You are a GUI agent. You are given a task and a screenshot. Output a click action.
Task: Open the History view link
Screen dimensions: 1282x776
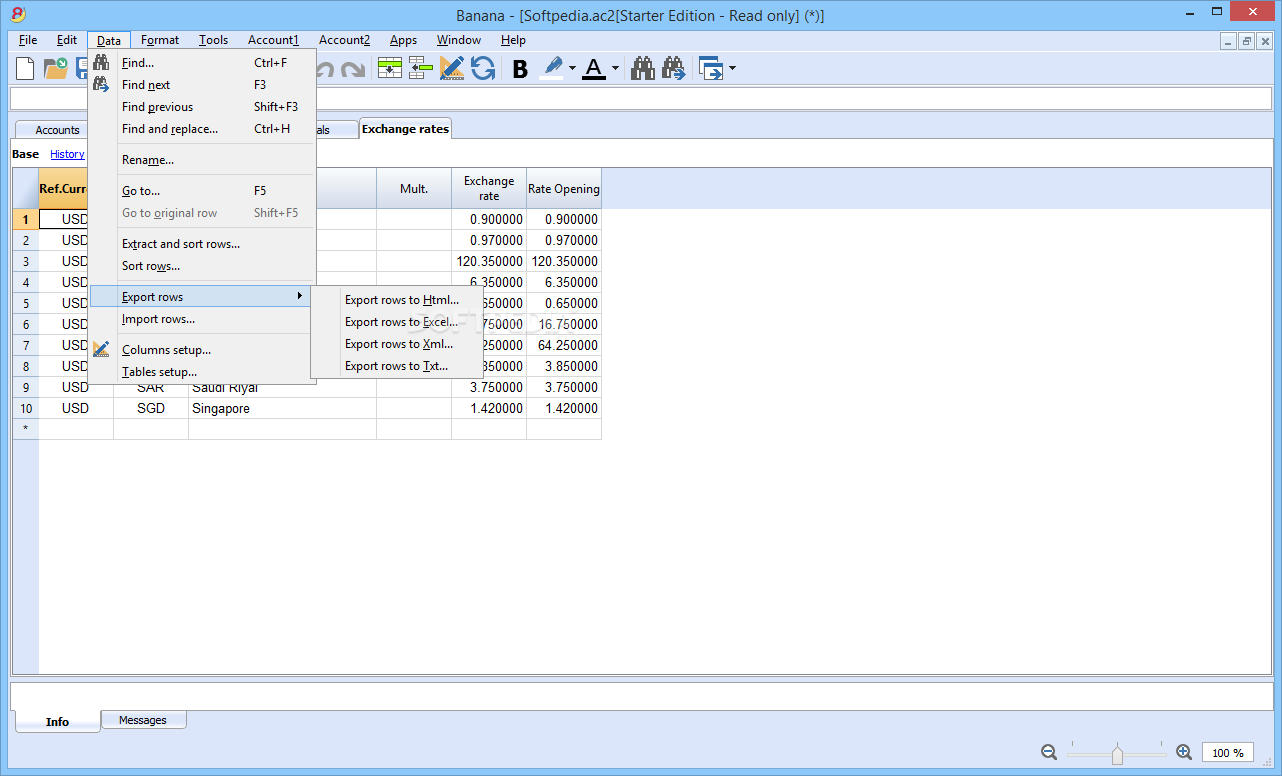(x=67, y=154)
